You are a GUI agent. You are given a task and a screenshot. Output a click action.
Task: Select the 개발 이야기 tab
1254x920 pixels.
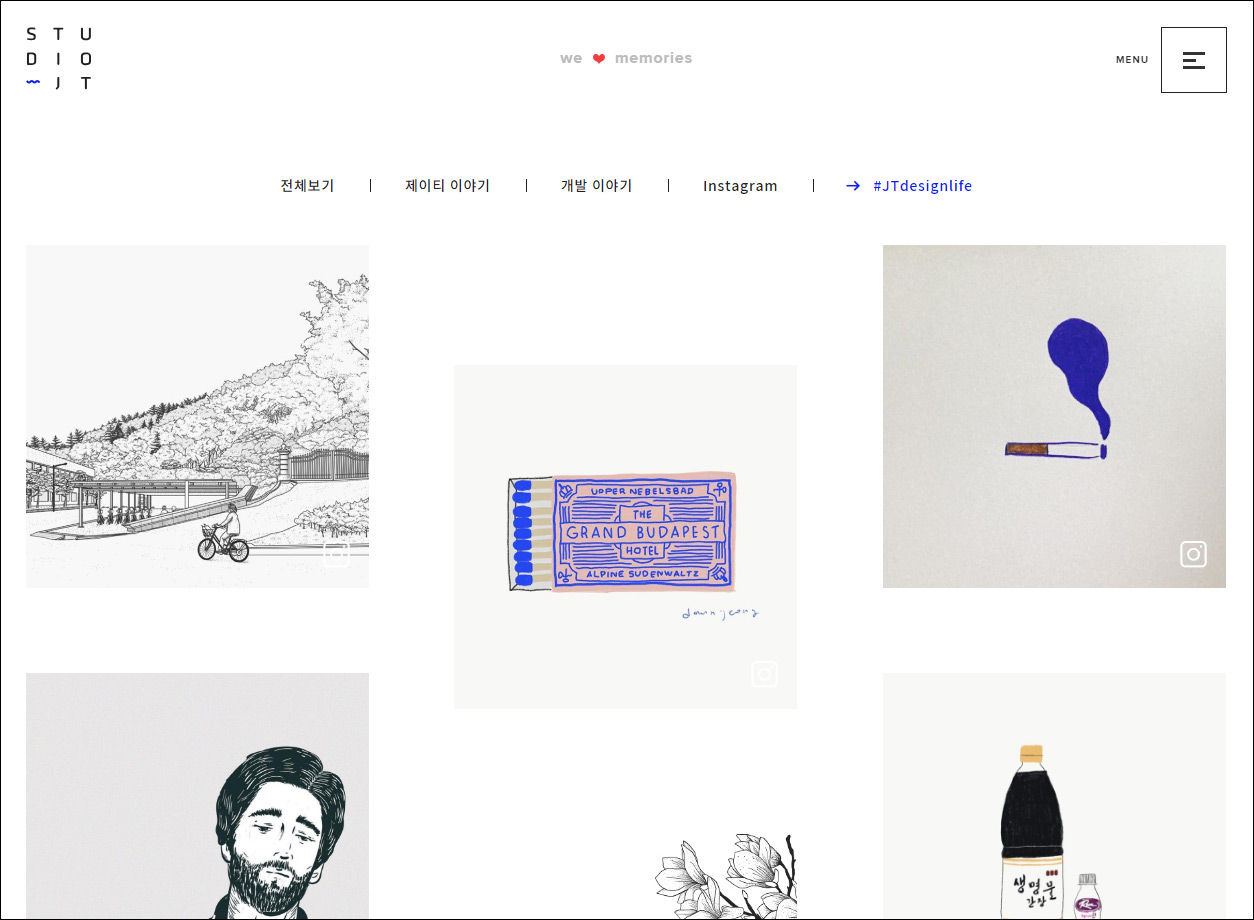click(596, 186)
